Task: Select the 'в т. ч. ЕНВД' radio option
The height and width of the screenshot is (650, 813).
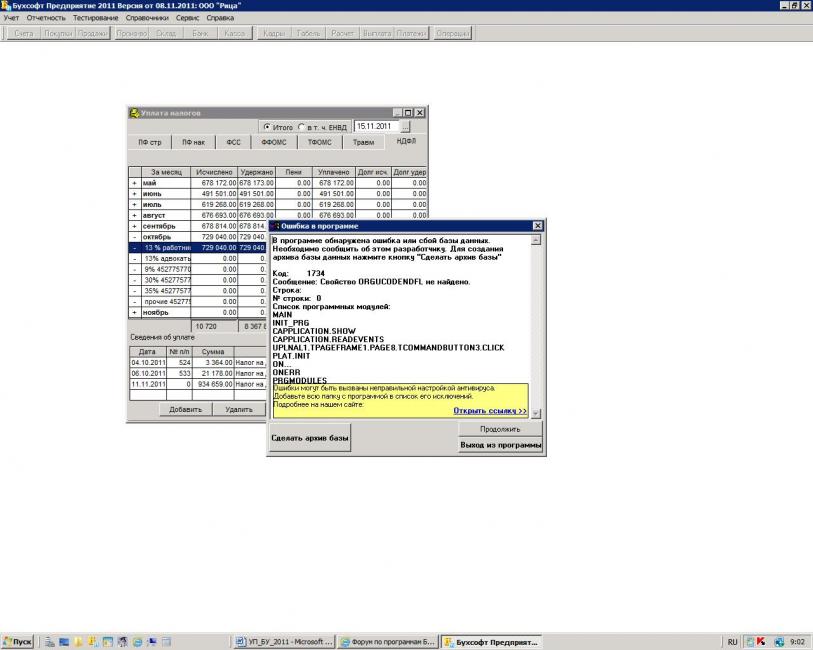Action: 302,127
